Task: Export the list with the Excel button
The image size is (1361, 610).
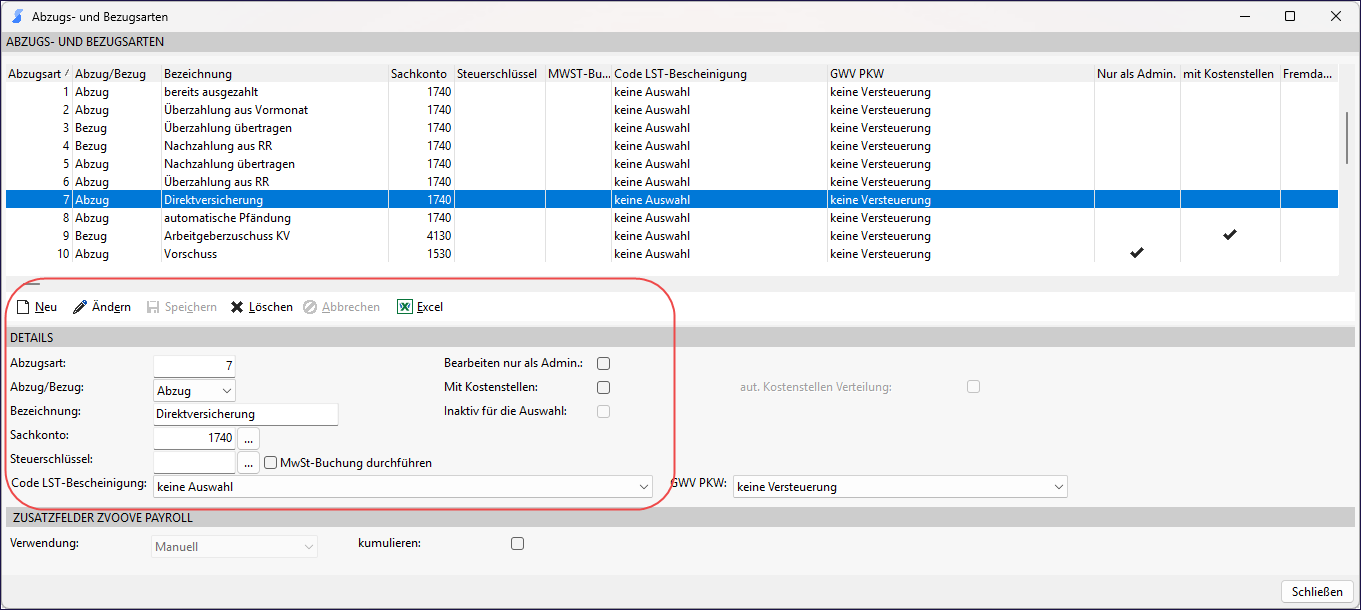Action: (420, 307)
